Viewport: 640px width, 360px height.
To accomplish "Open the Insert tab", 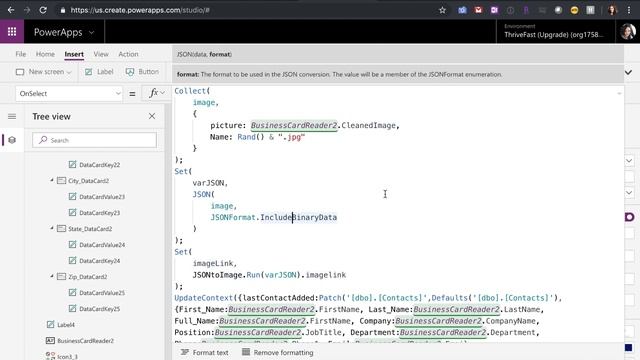I will (x=74, y=54).
